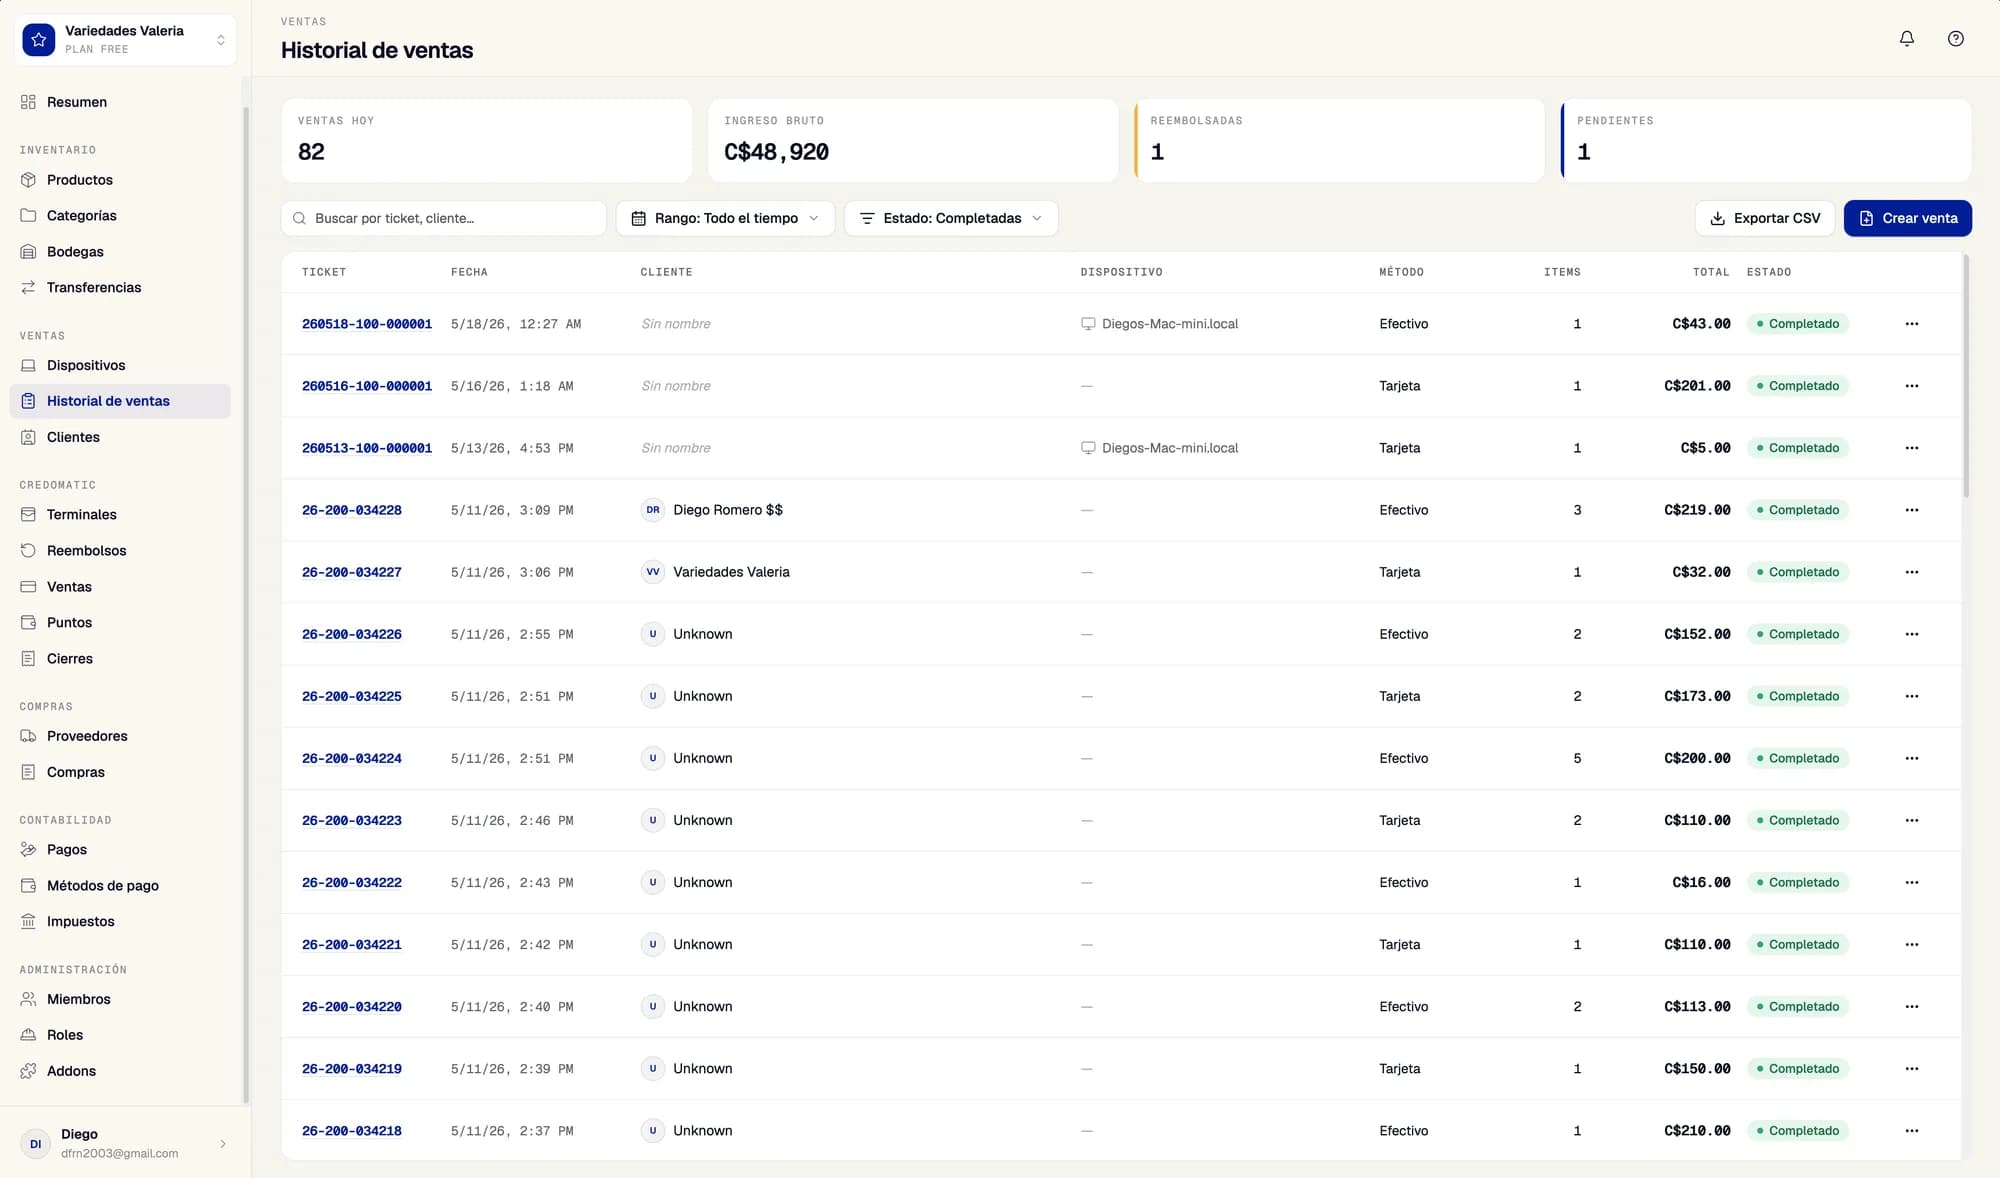Open row actions for ticket 26-200-034223
The image size is (2000, 1178).
click(x=1912, y=820)
